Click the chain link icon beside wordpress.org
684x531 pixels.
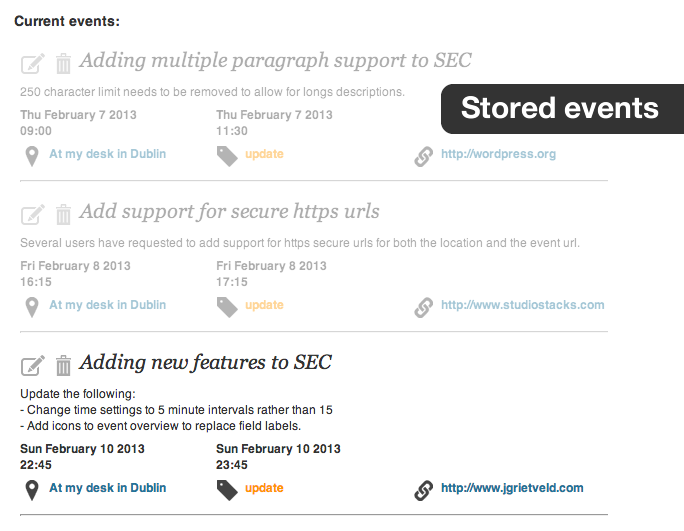tap(424, 157)
